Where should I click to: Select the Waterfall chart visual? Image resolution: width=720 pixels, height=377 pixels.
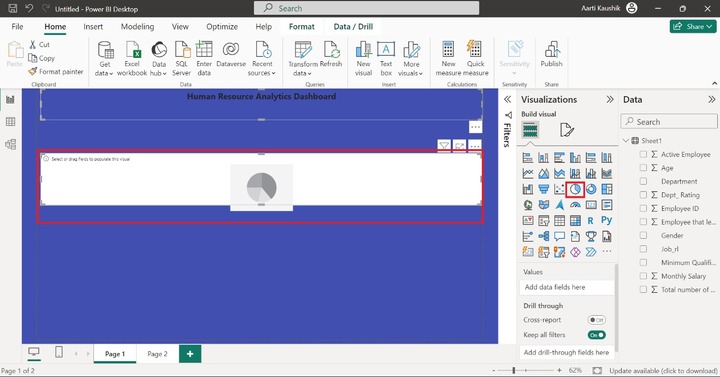[x=528, y=189]
